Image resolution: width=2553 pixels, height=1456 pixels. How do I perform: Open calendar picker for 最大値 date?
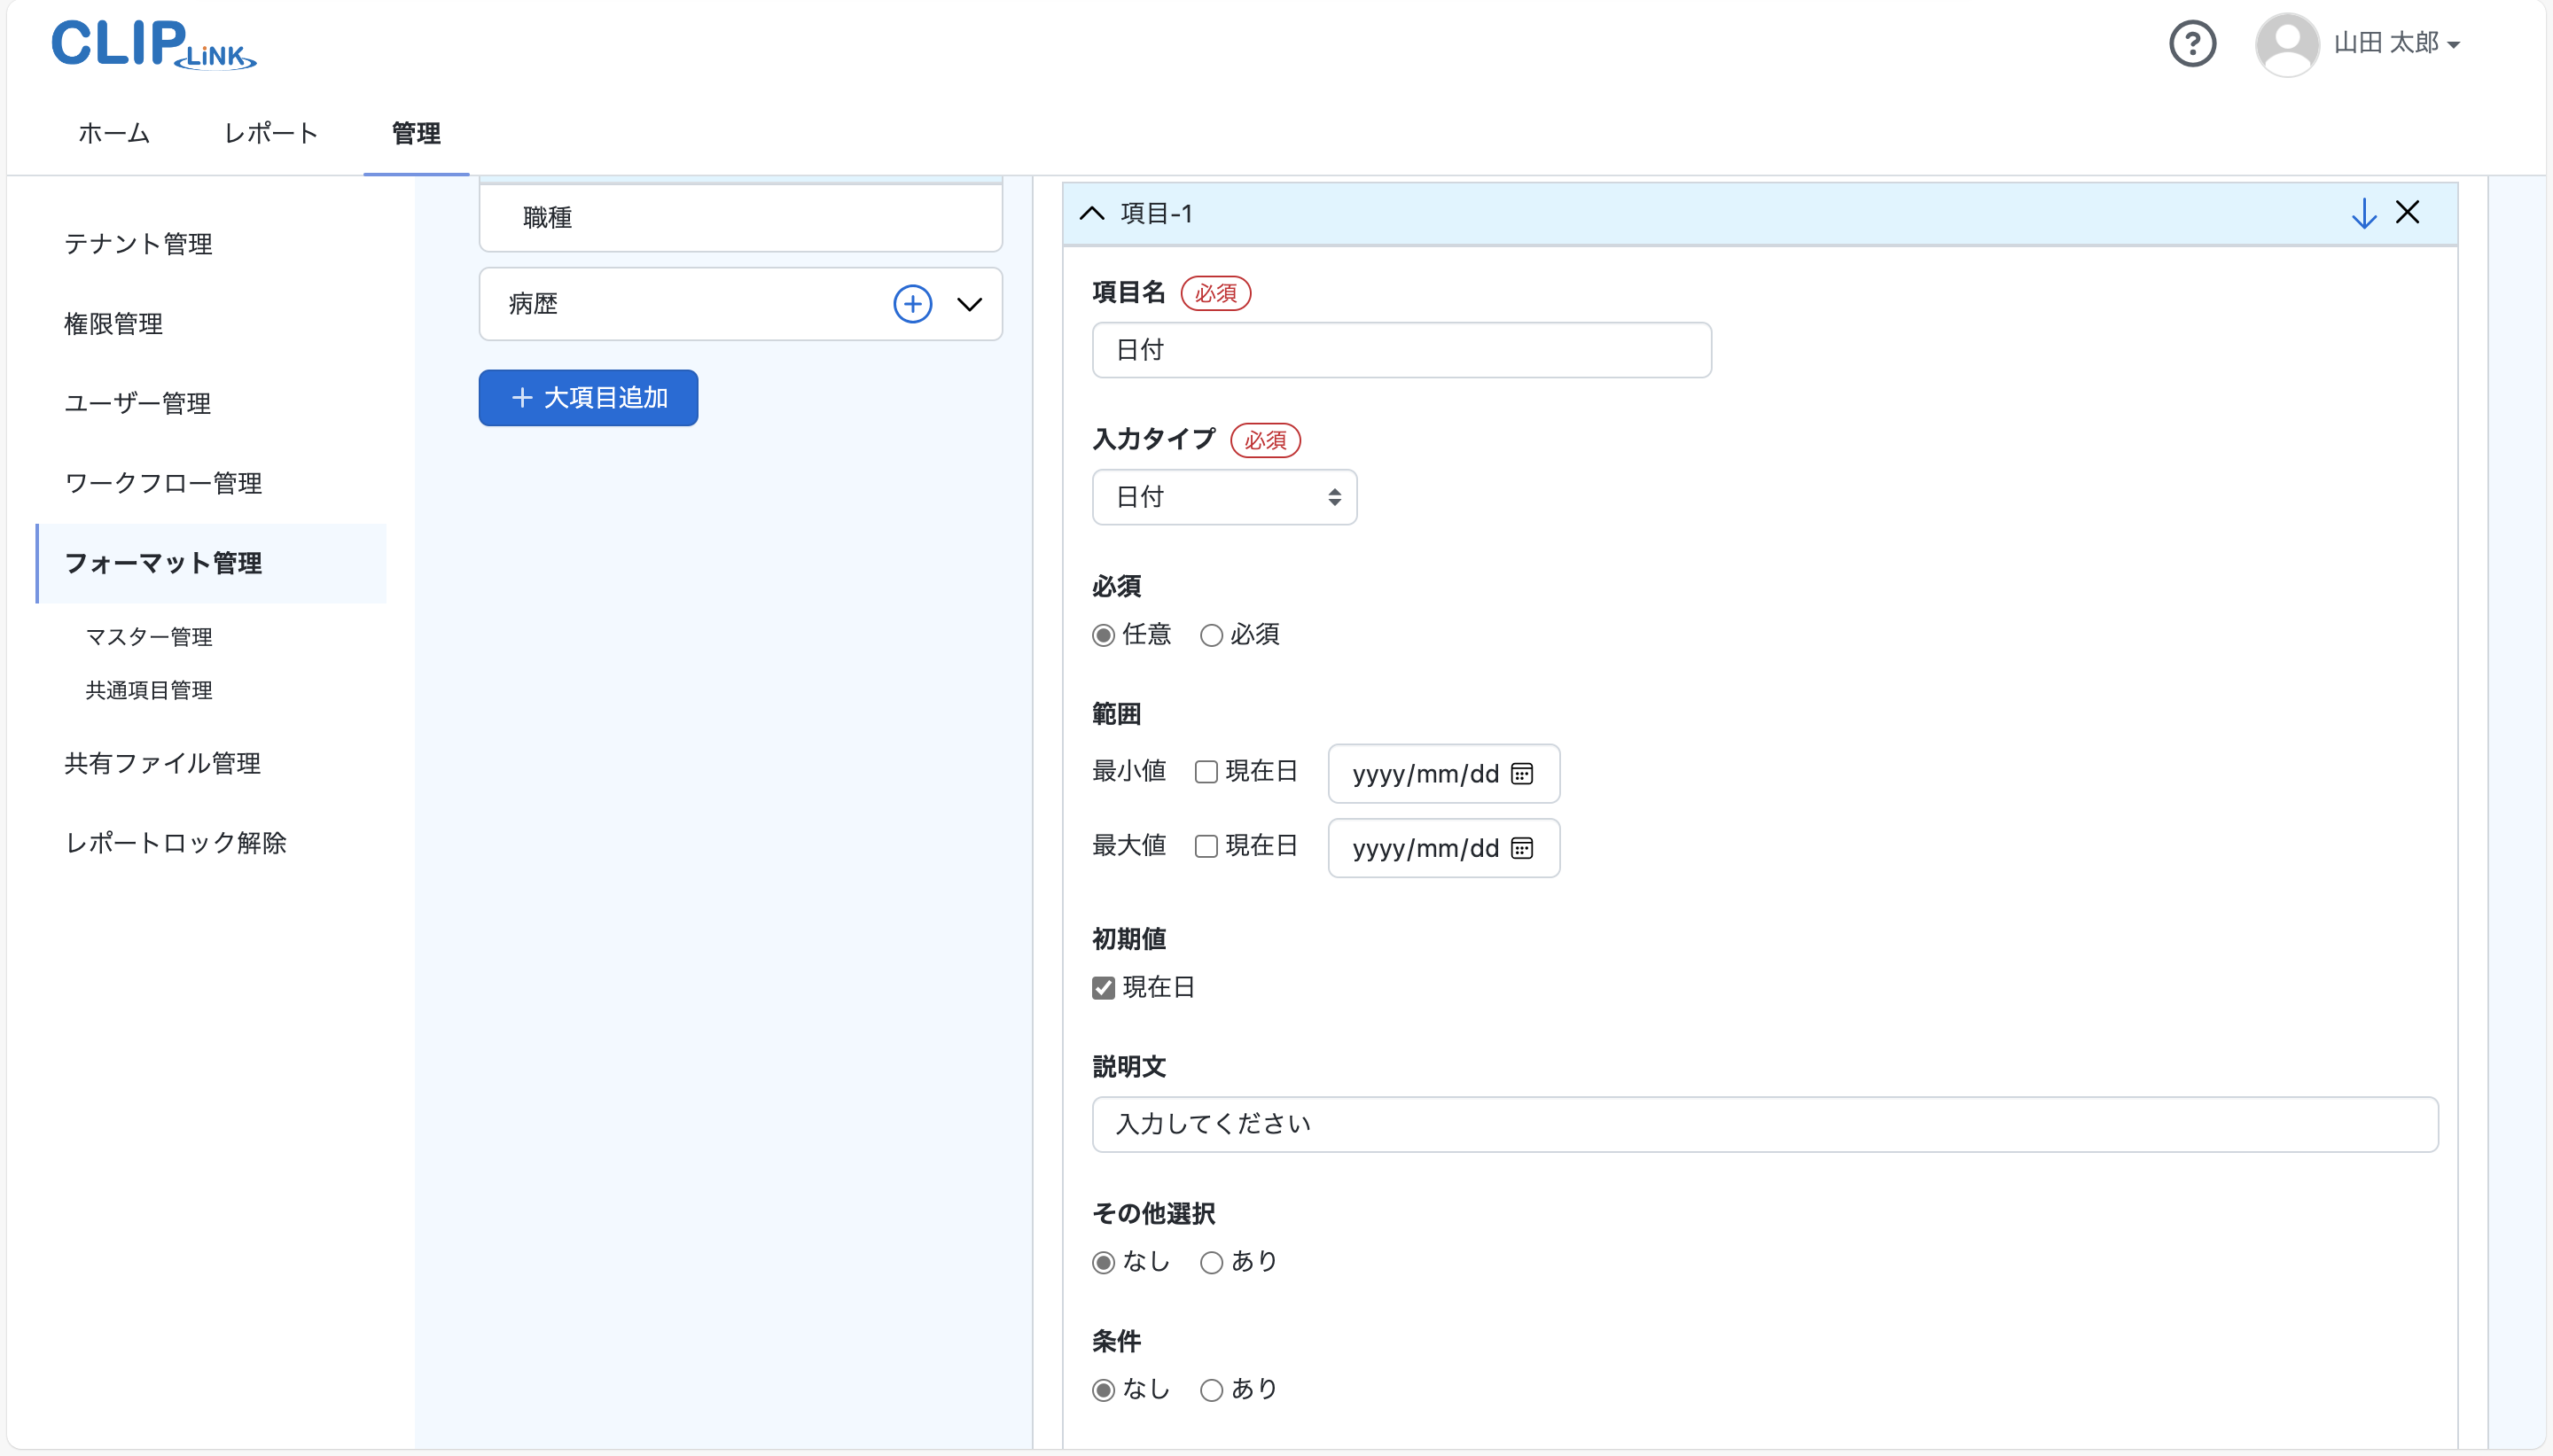pos(1522,849)
